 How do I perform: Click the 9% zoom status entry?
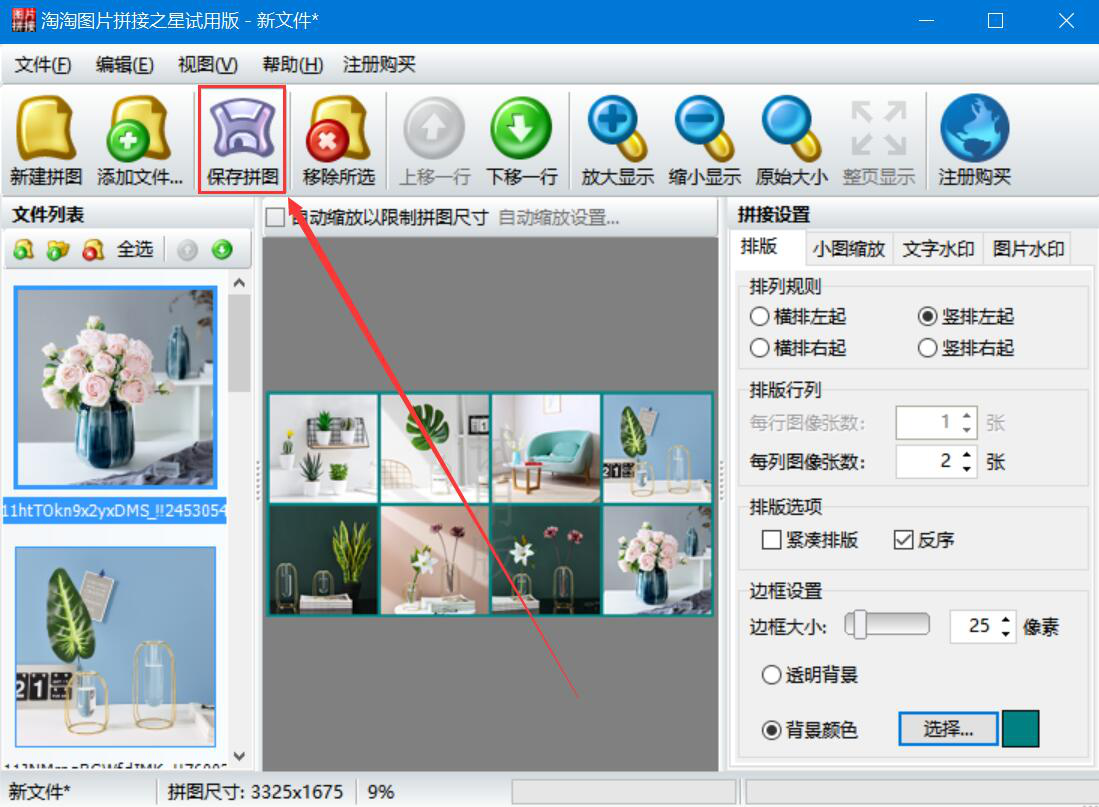click(x=381, y=792)
